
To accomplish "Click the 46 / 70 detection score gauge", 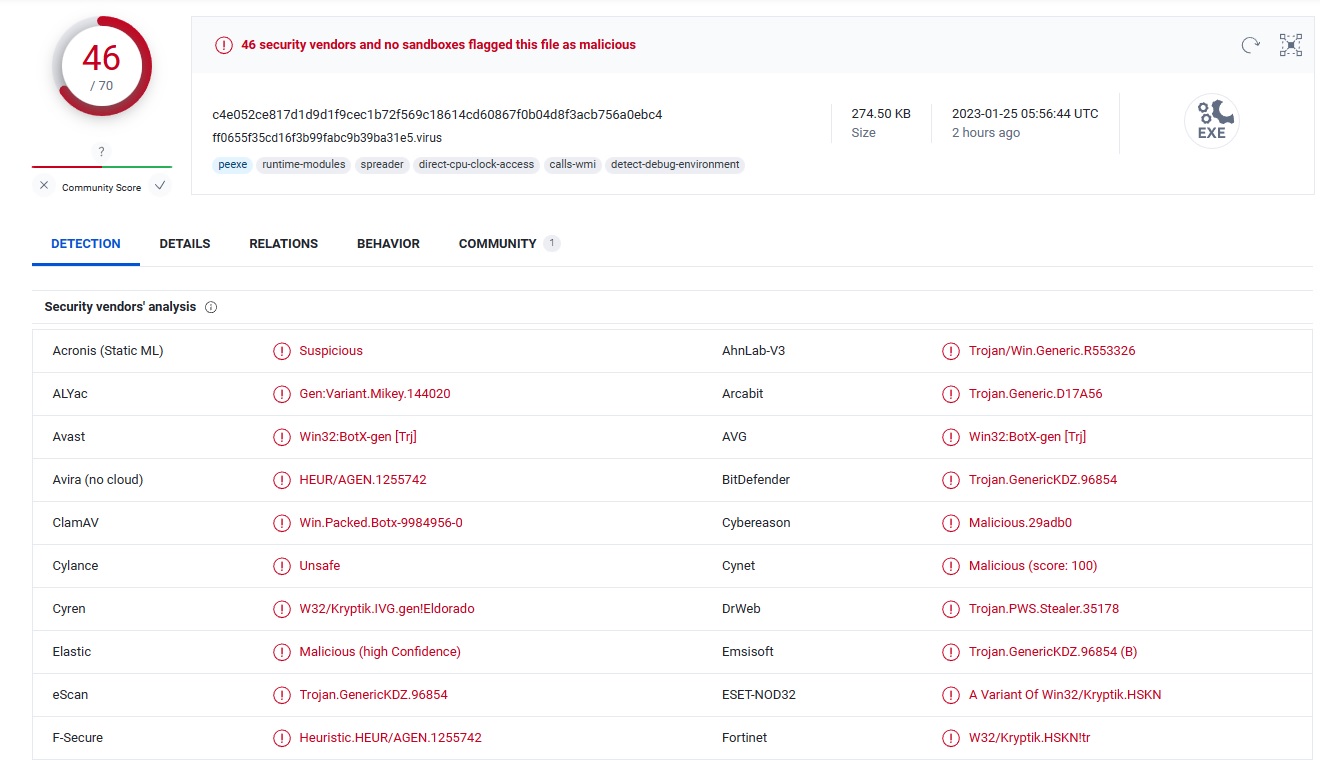I will tap(102, 66).
